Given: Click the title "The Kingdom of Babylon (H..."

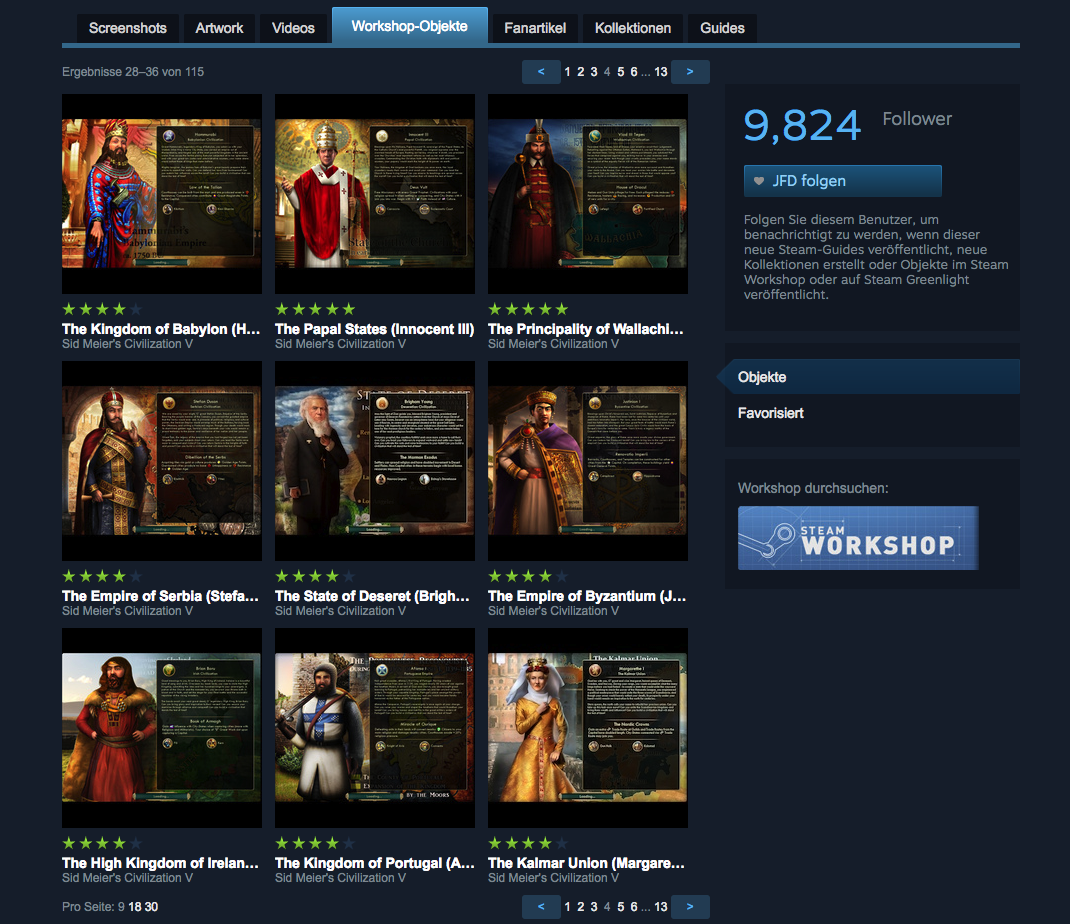Looking at the screenshot, I should 161,329.
